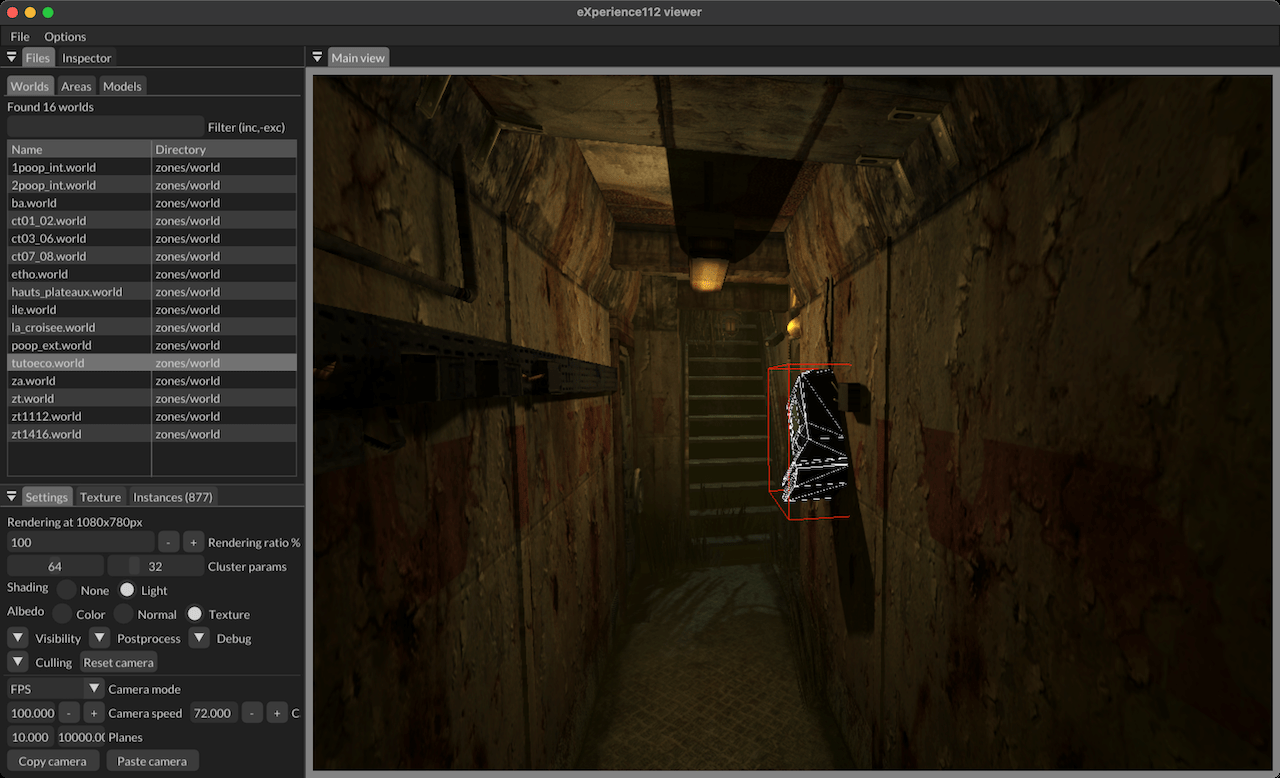1280x778 pixels.
Task: Select the Worlds tab
Action: (x=30, y=86)
